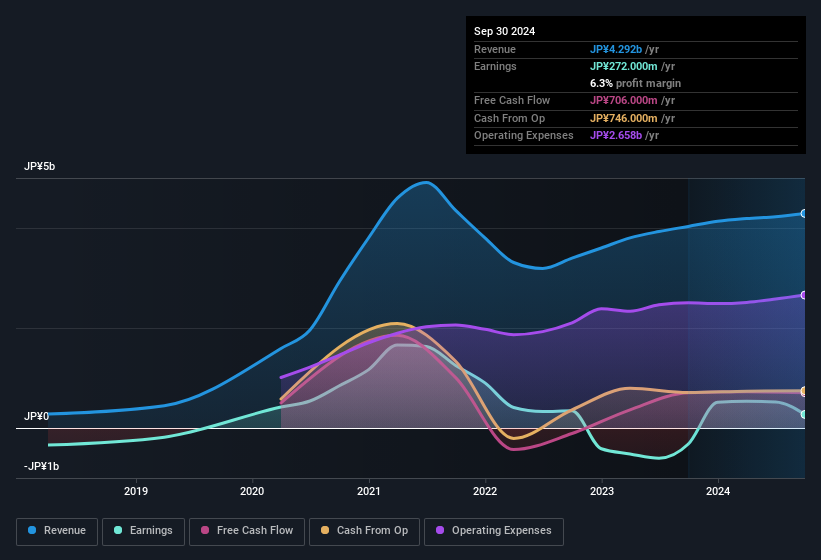The image size is (821, 560).
Task: Click the JP¥4.292b revenue value
Action: [616, 49]
